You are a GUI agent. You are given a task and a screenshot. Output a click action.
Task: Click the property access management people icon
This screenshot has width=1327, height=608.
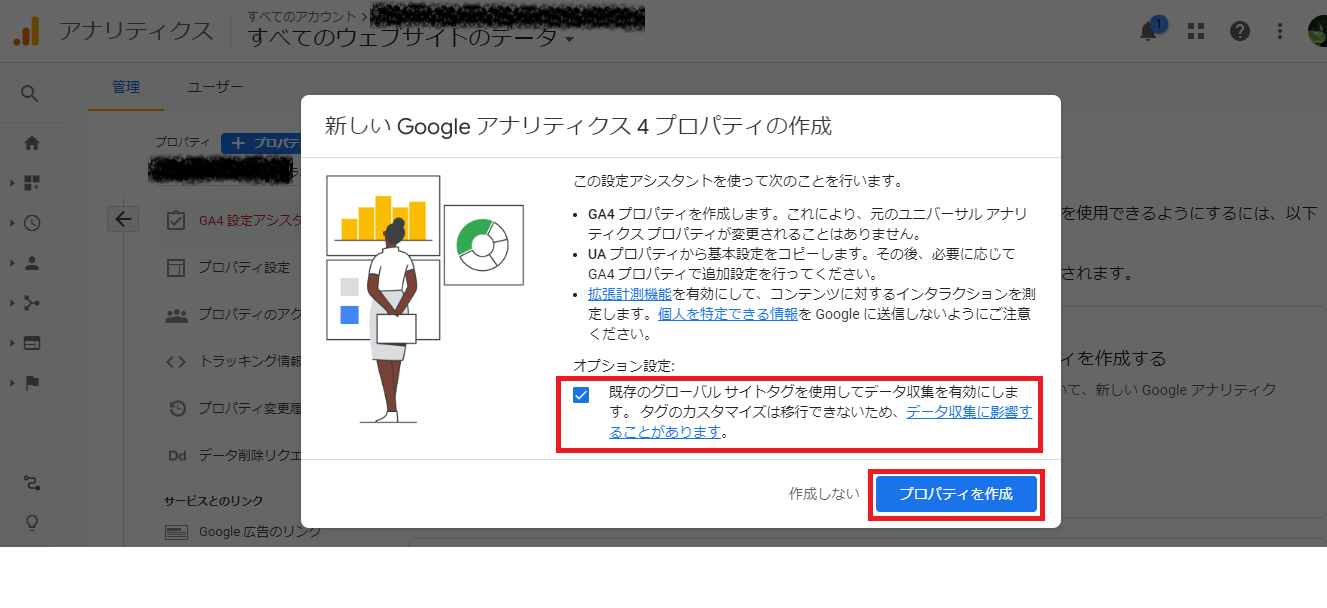(176, 315)
